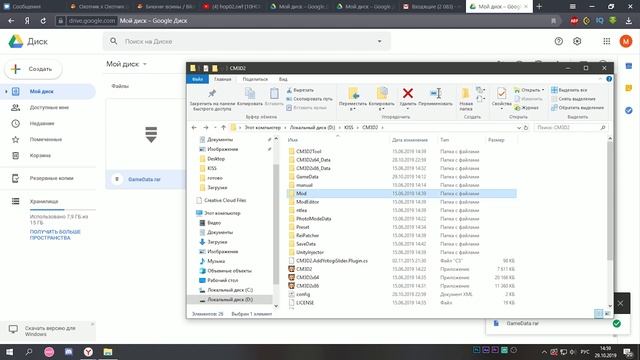Open the Поделиться ribbon tab
The height and width of the screenshot is (360, 640).
click(255, 79)
